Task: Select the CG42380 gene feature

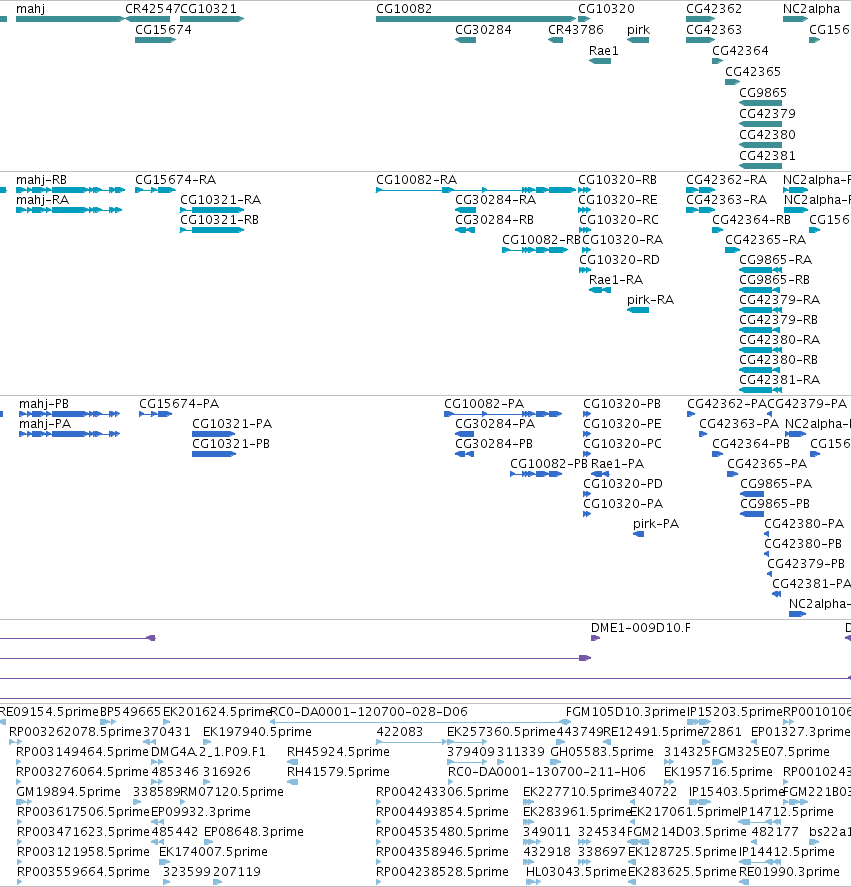Action: click(760, 145)
